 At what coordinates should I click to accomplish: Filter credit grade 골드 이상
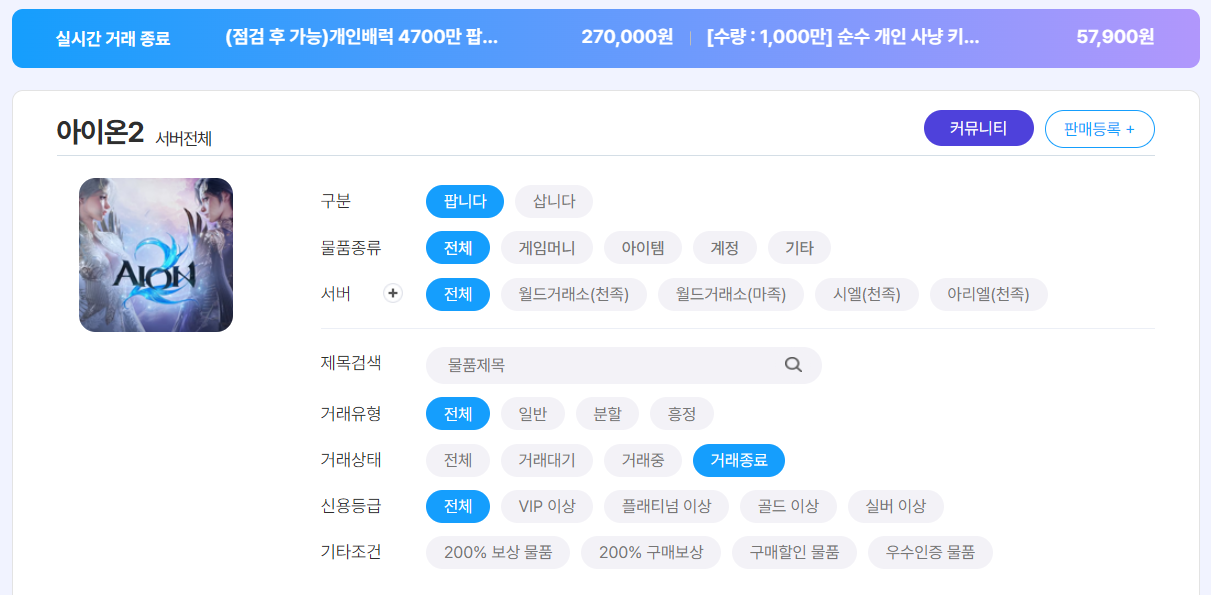[x=789, y=506]
